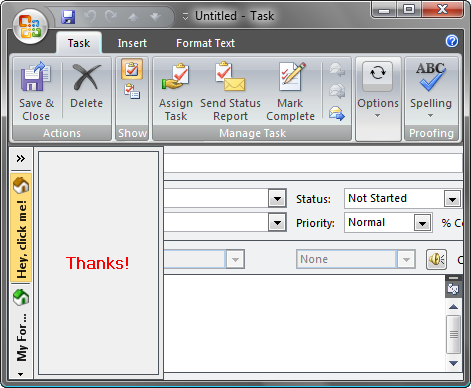
Task: Expand the Options menu arrow
Action: coord(377,116)
